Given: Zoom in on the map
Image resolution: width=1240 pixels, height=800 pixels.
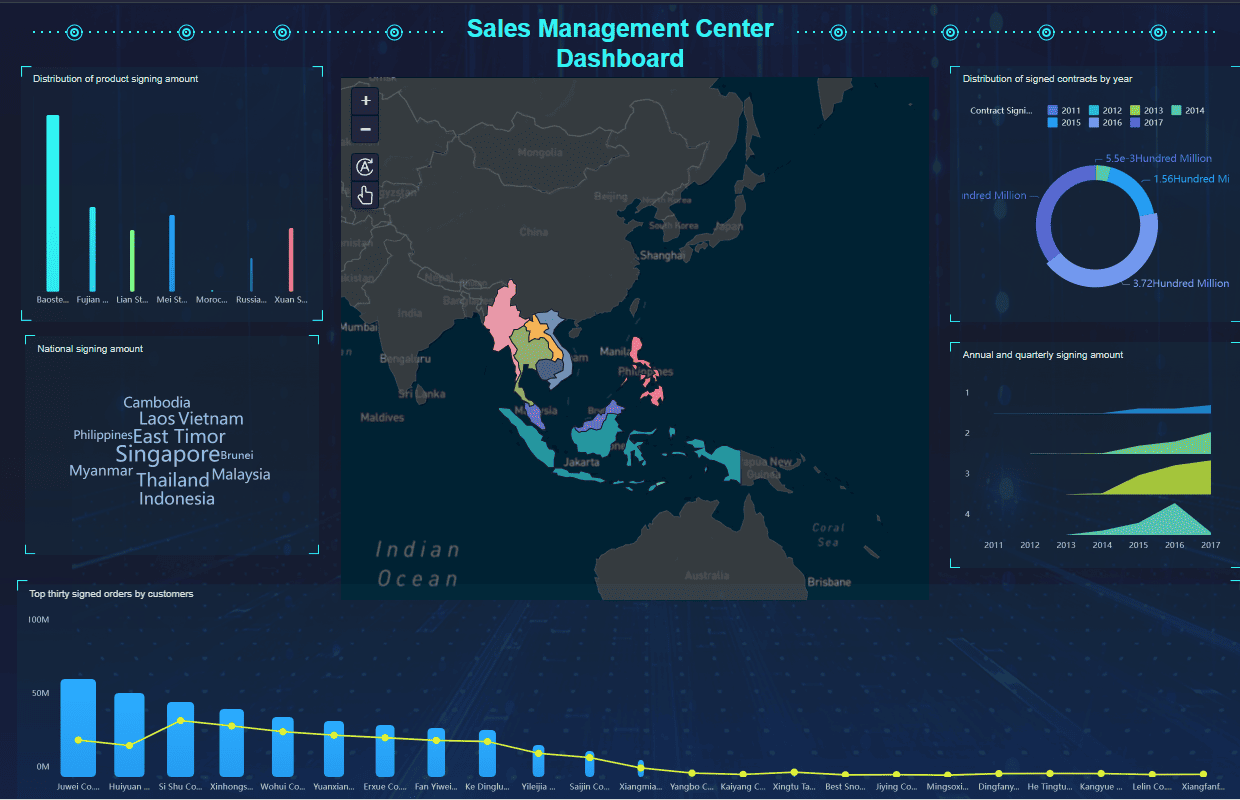Looking at the screenshot, I should click(365, 101).
